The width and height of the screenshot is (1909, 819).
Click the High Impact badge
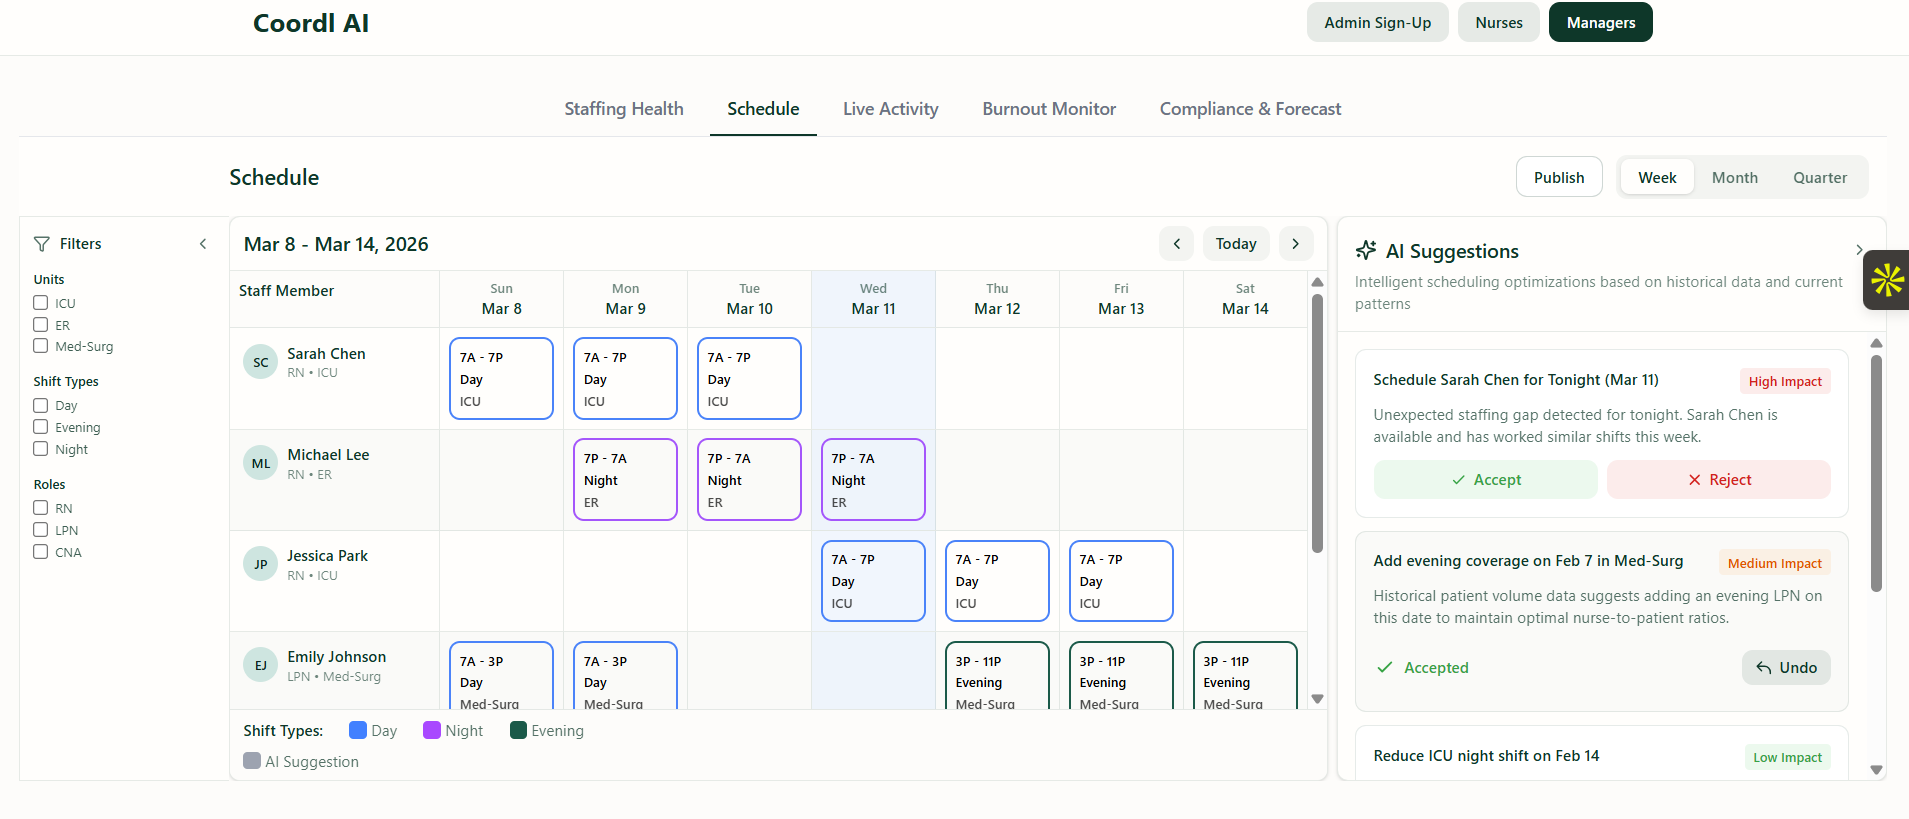pyautogui.click(x=1785, y=381)
